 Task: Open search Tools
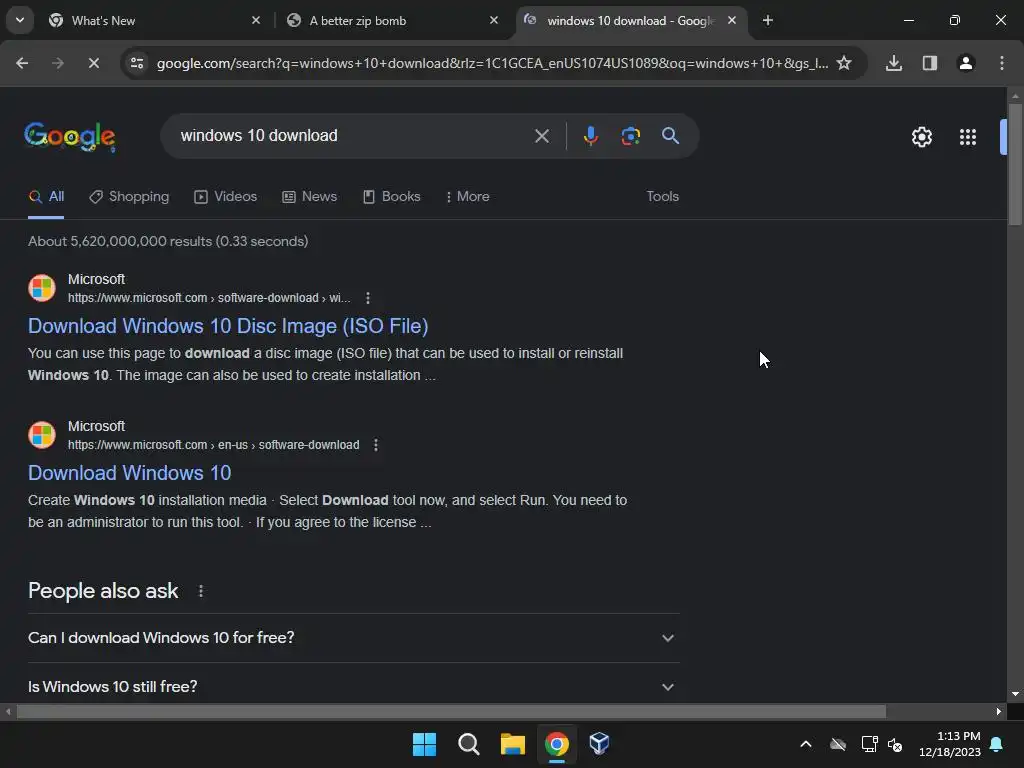click(x=662, y=197)
